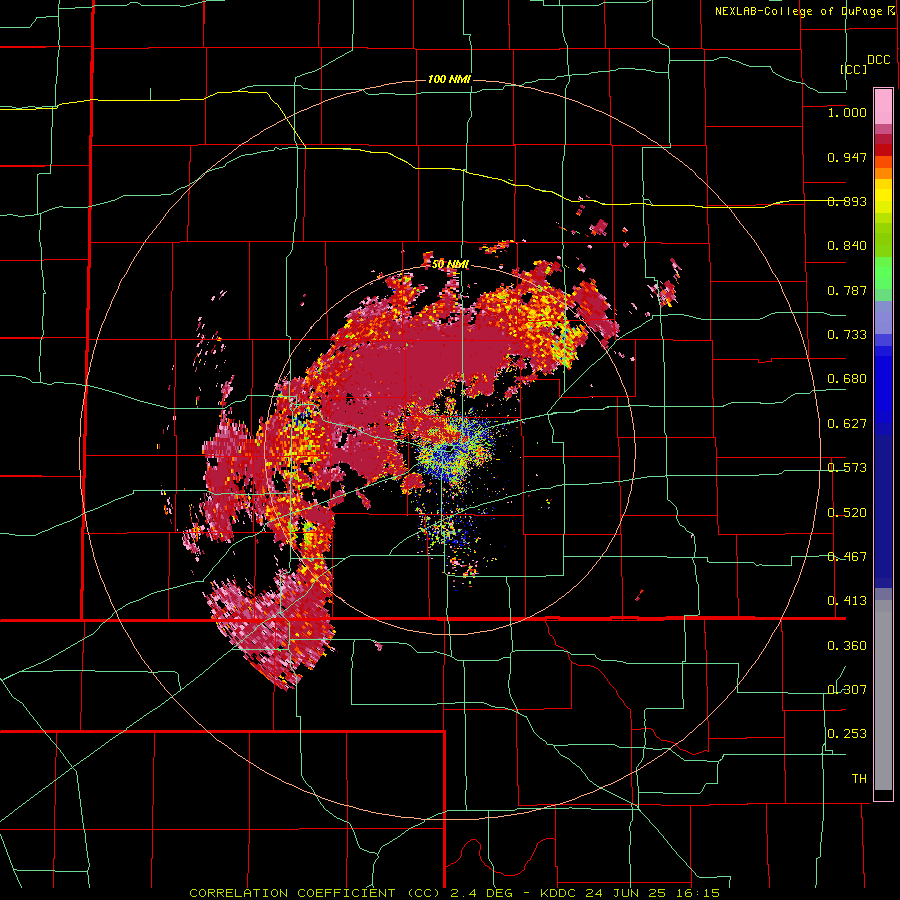Select the 0.520 scale value

coord(847,513)
